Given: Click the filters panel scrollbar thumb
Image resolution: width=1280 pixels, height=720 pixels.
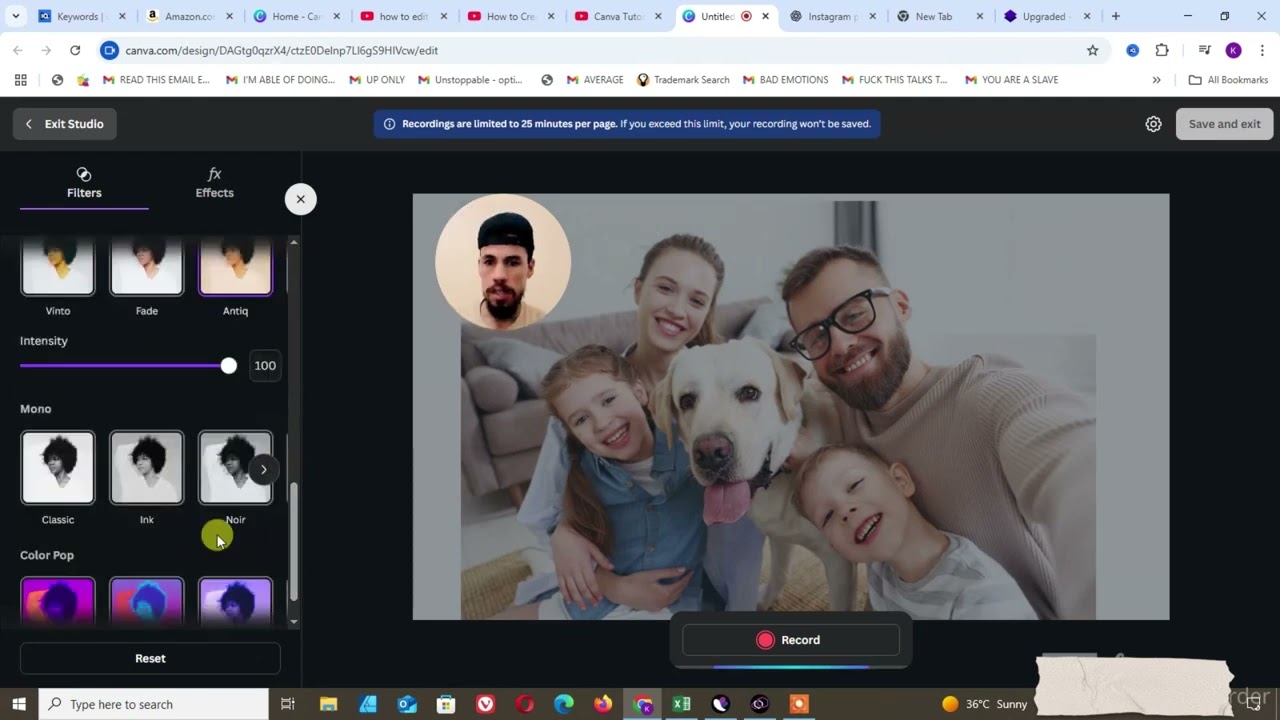Looking at the screenshot, I should (x=294, y=542).
